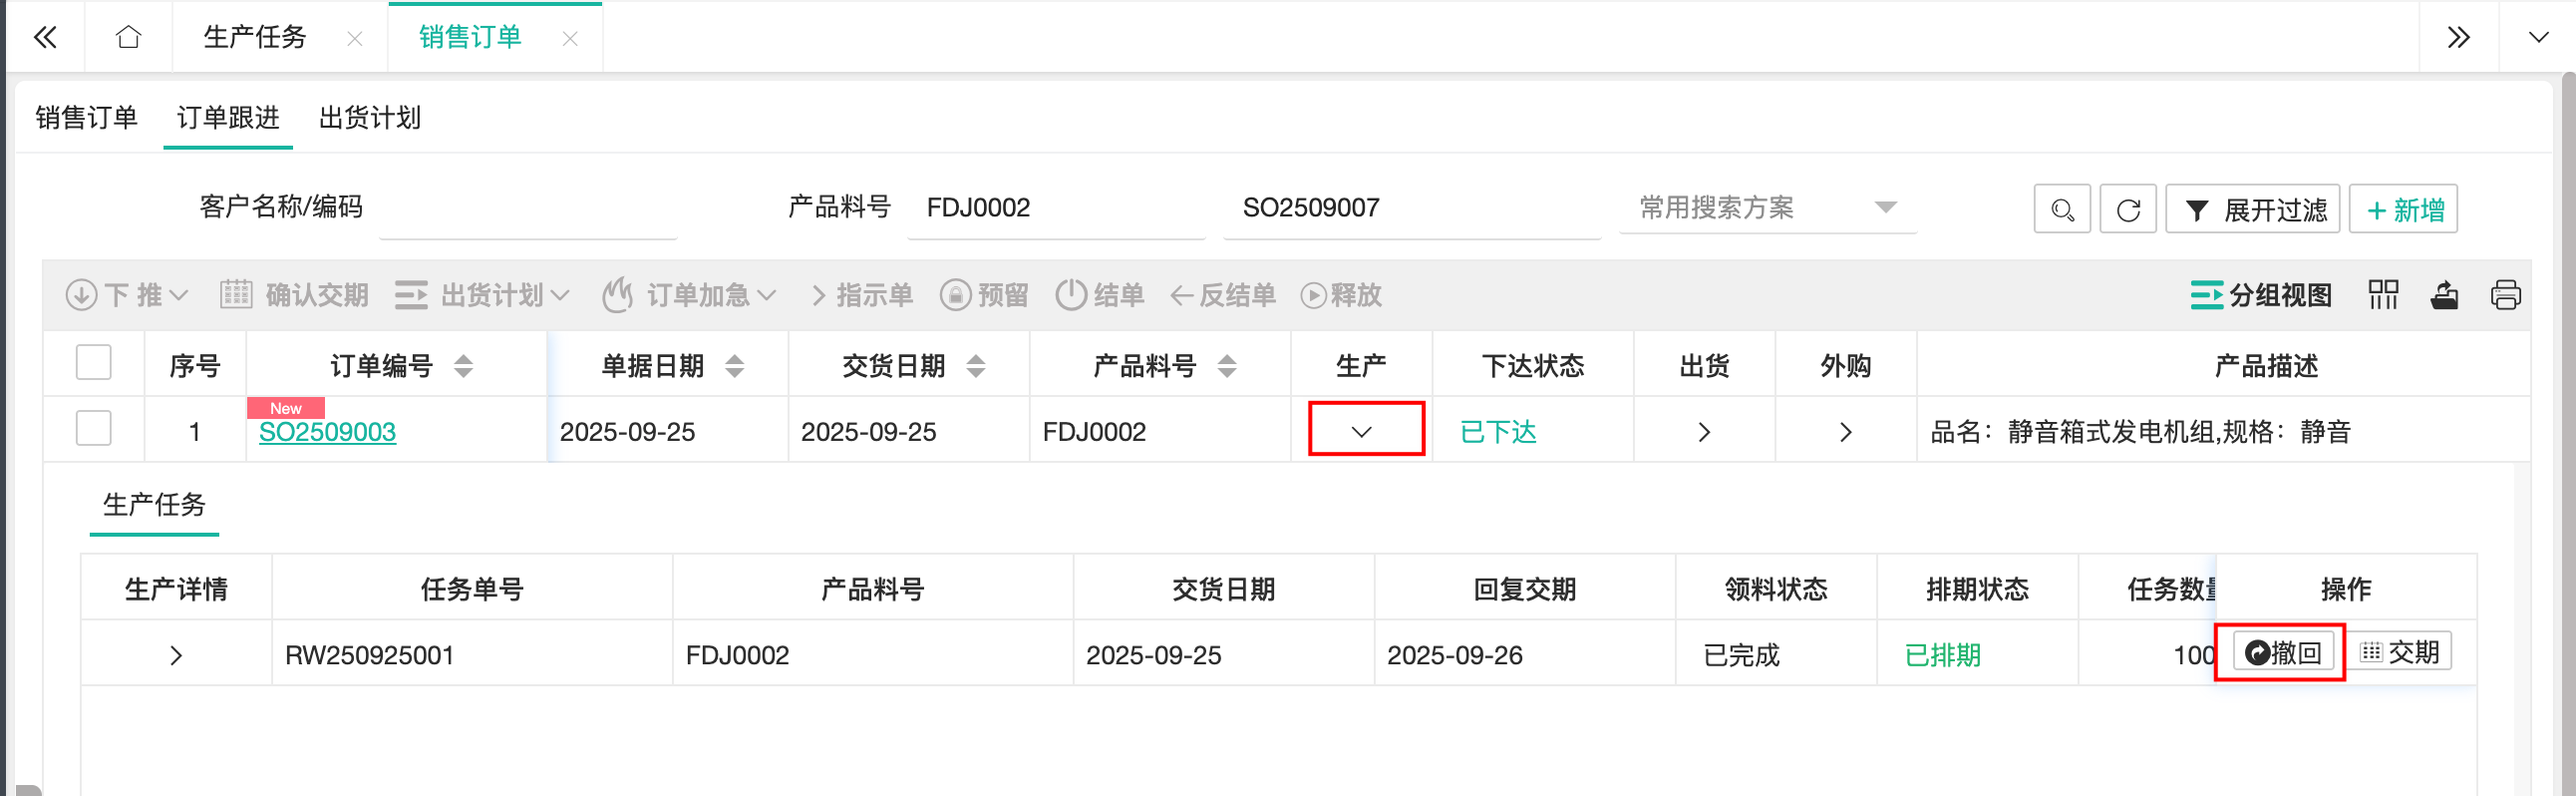
Task: Collapse the 生产 chevron for SO2509003
Action: point(1361,431)
